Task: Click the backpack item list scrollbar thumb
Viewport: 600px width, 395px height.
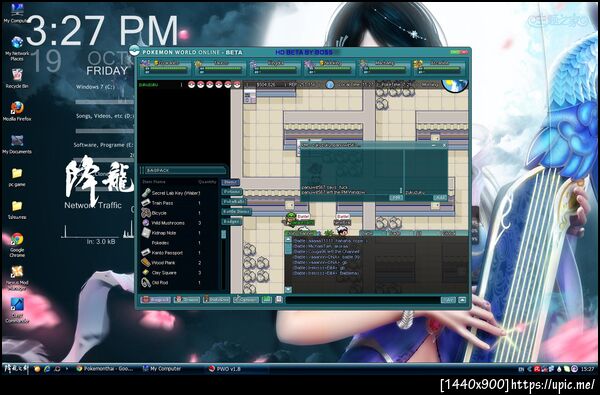Action: click(x=223, y=234)
